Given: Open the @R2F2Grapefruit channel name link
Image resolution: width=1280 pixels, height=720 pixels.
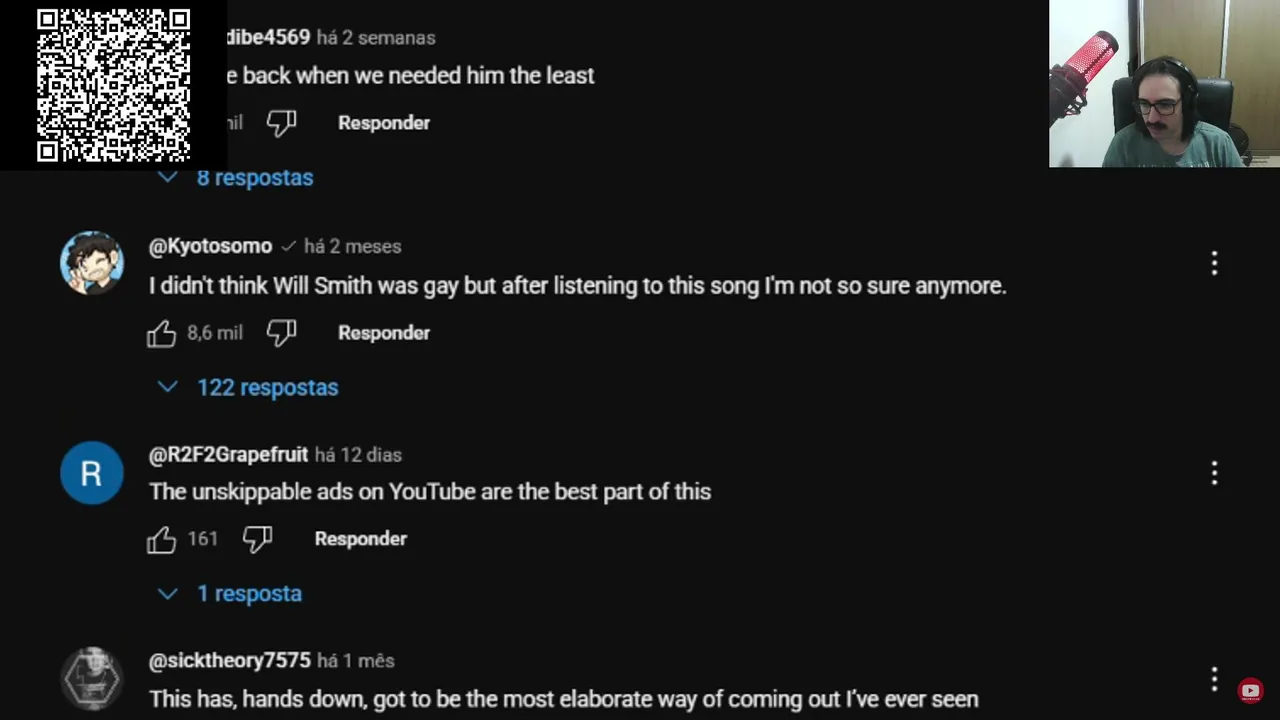Looking at the screenshot, I should (x=228, y=455).
